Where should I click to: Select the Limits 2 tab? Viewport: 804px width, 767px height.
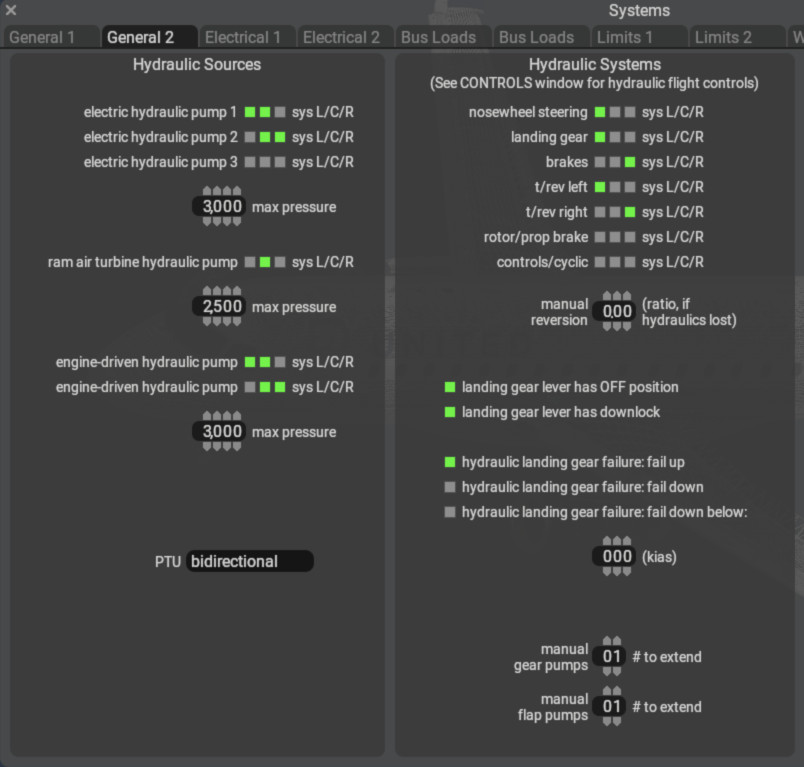tap(723, 37)
